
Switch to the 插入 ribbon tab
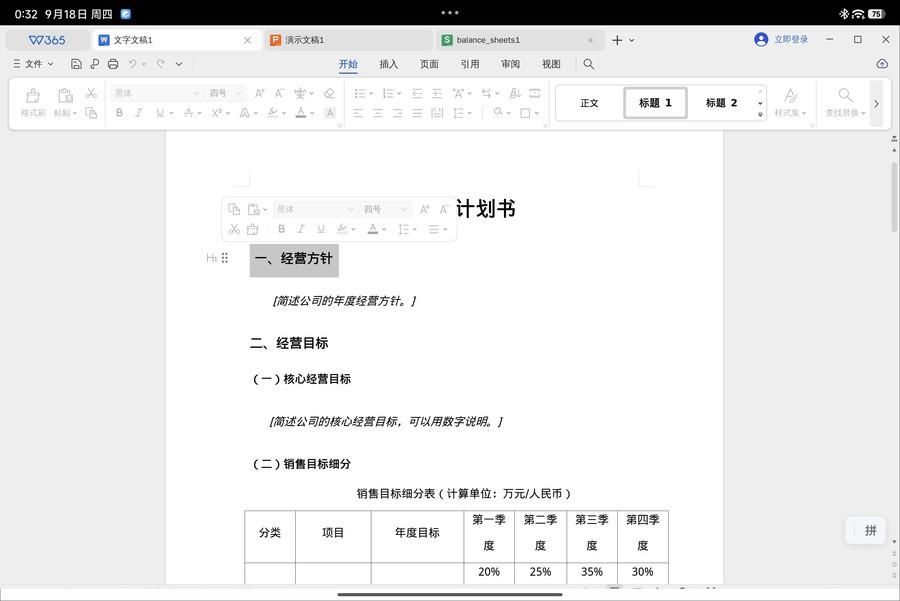click(x=388, y=64)
